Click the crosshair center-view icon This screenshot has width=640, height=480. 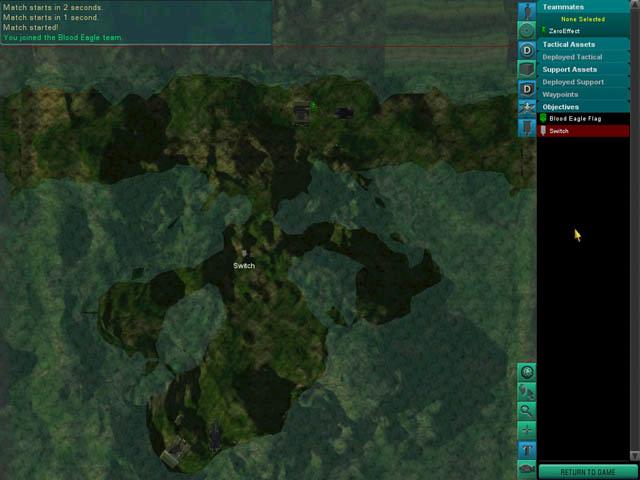(527, 430)
